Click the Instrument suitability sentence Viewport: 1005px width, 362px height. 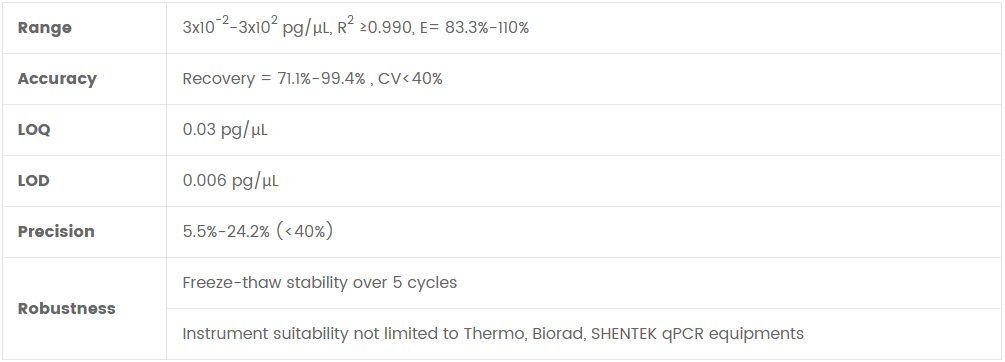coord(493,334)
